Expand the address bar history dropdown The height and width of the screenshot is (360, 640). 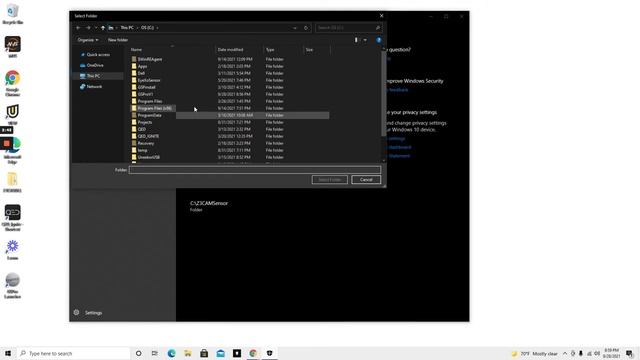(295, 28)
